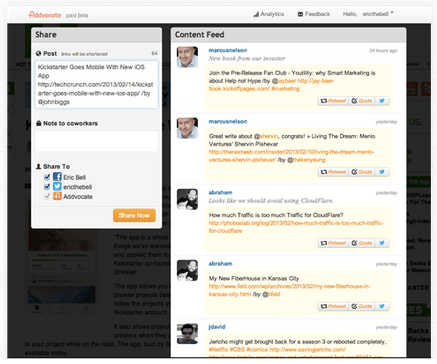Uncheck the ericthebell Twitter checkbox
This screenshot has height=364, width=437.
(x=47, y=186)
